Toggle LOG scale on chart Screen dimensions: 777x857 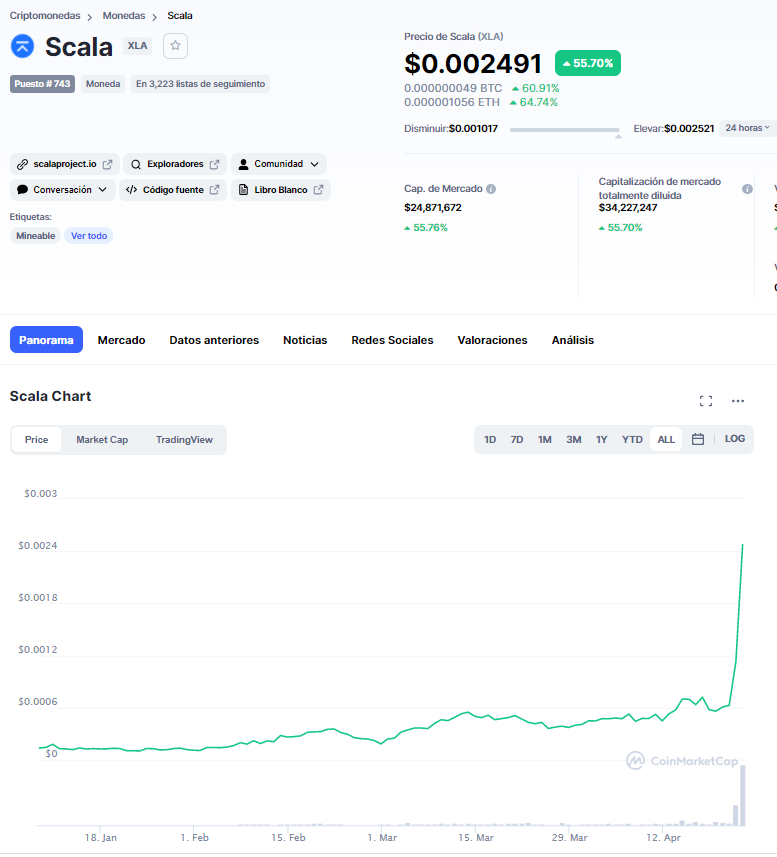point(734,439)
